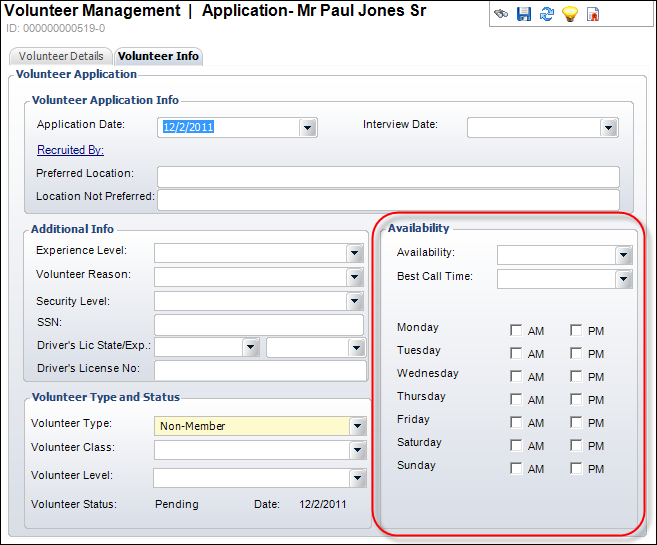Click the Recruited By link
Screen dimensions: 657x545
pyautogui.click(x=70, y=150)
